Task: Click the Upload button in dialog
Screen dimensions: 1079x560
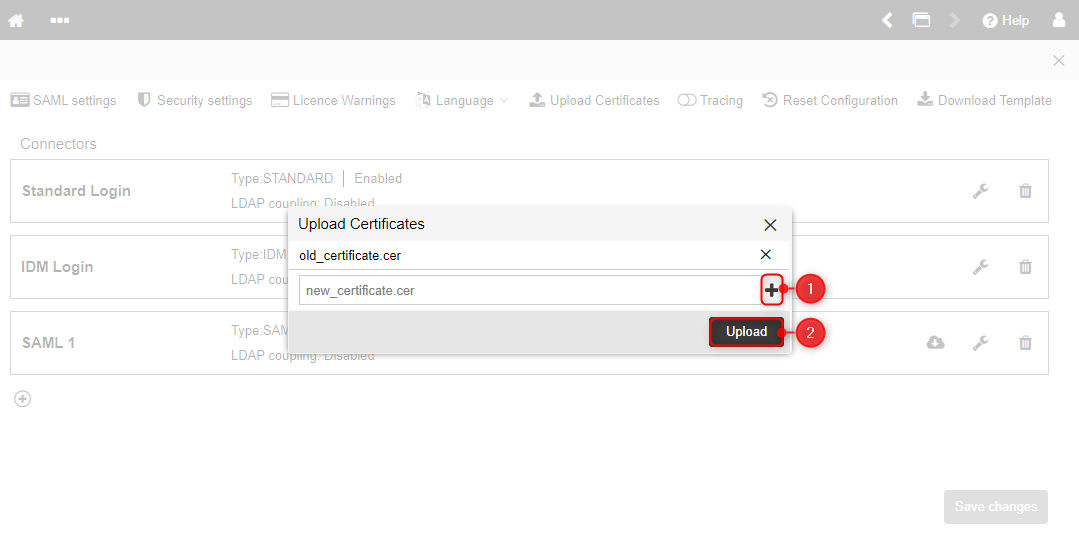Action: tap(747, 332)
